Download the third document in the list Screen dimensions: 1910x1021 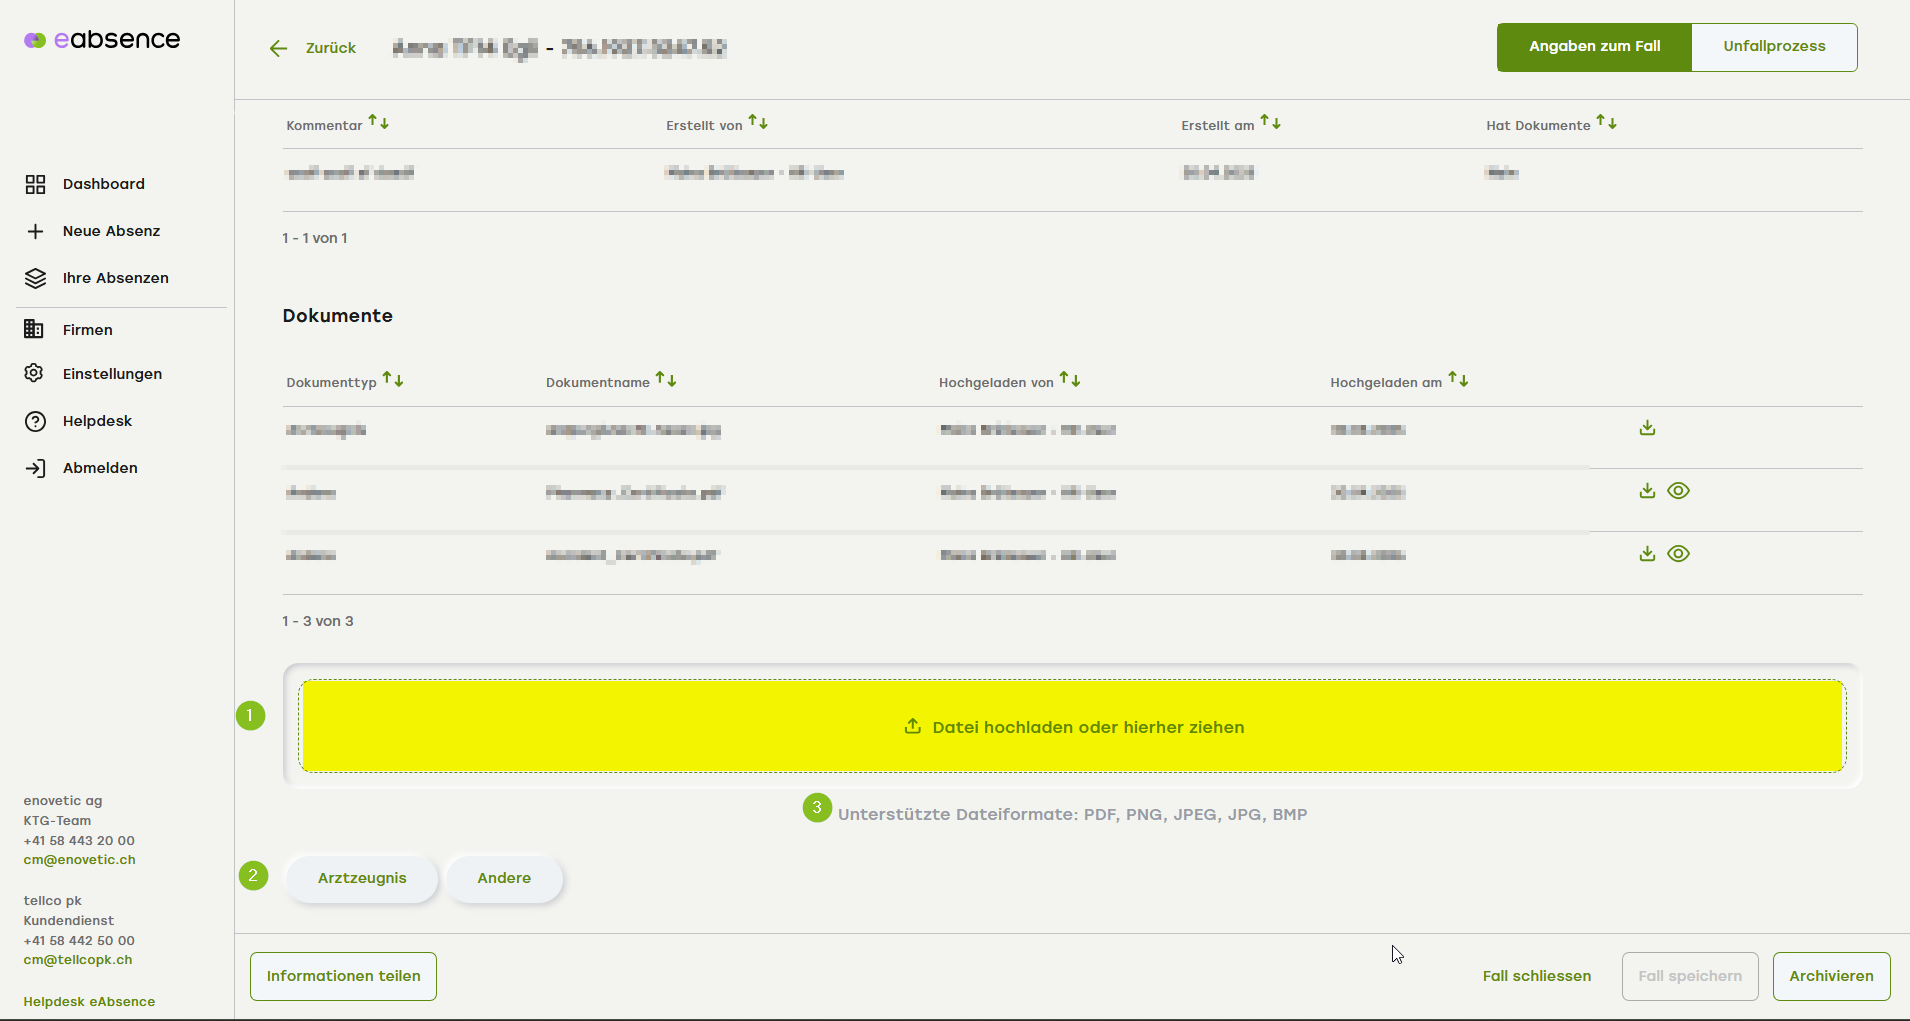point(1647,554)
